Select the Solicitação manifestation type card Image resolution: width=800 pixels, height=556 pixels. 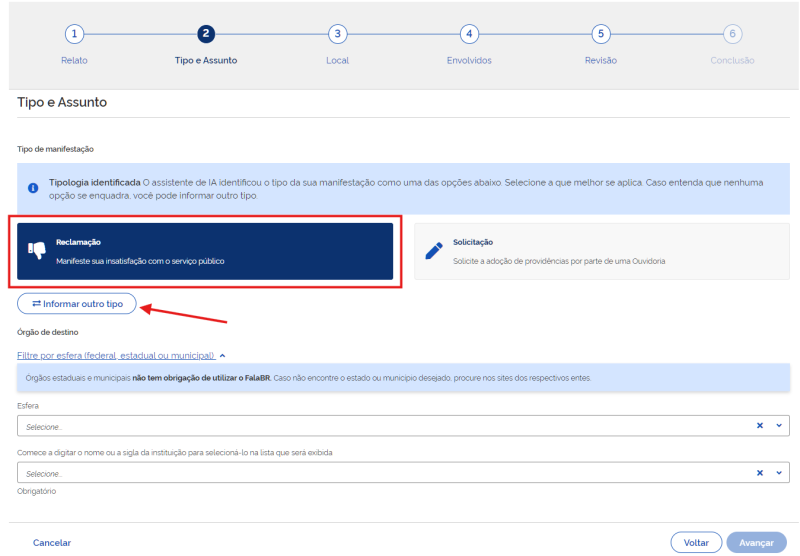602,251
